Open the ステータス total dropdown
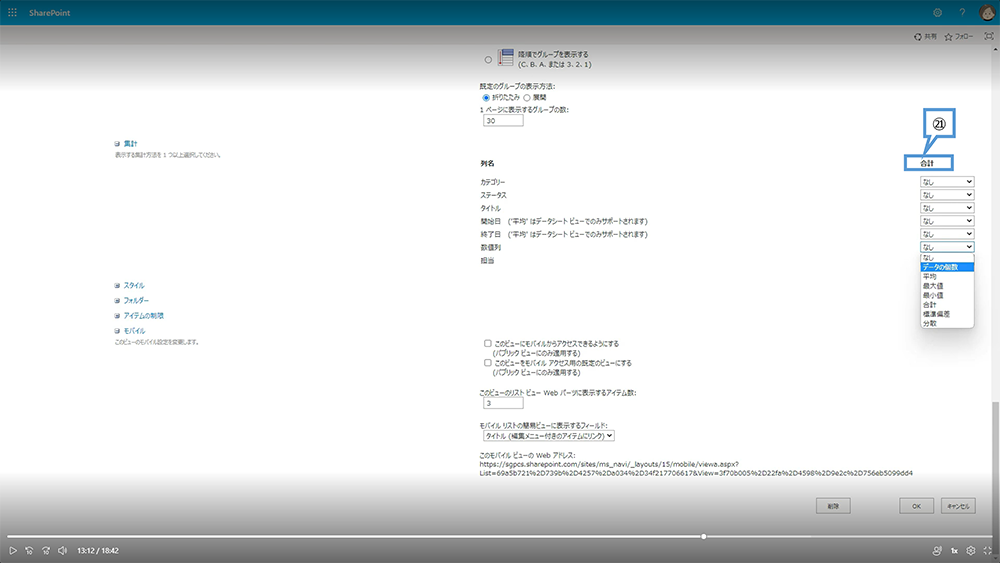This screenshot has width=1000, height=563. pos(947,194)
